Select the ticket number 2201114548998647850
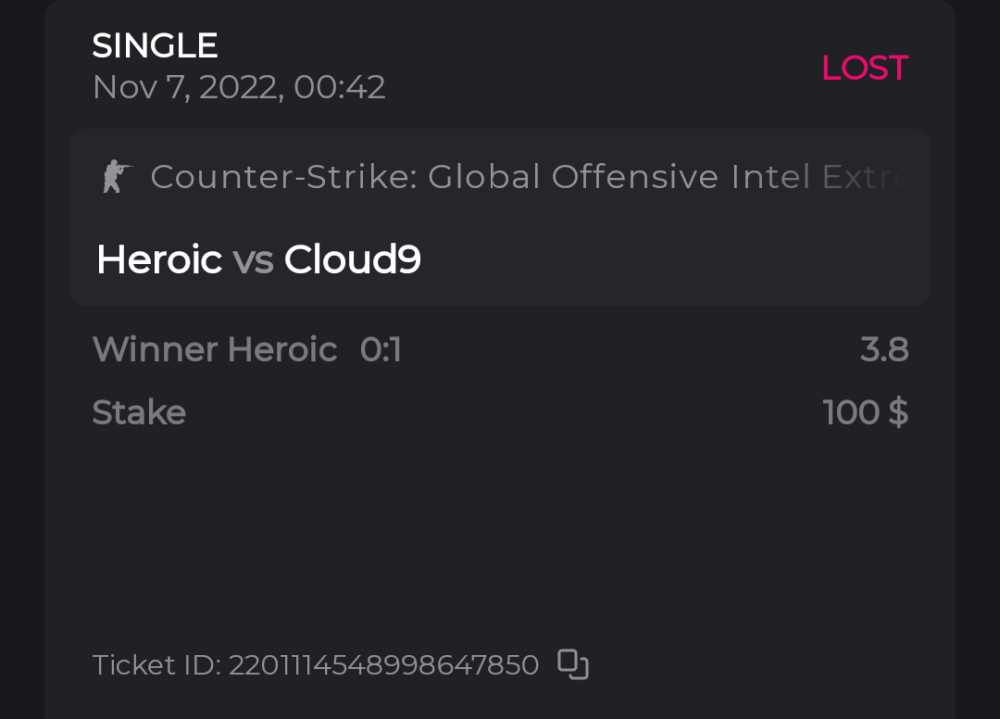Screen dimensions: 1000x719 pyautogui.click(x=384, y=665)
